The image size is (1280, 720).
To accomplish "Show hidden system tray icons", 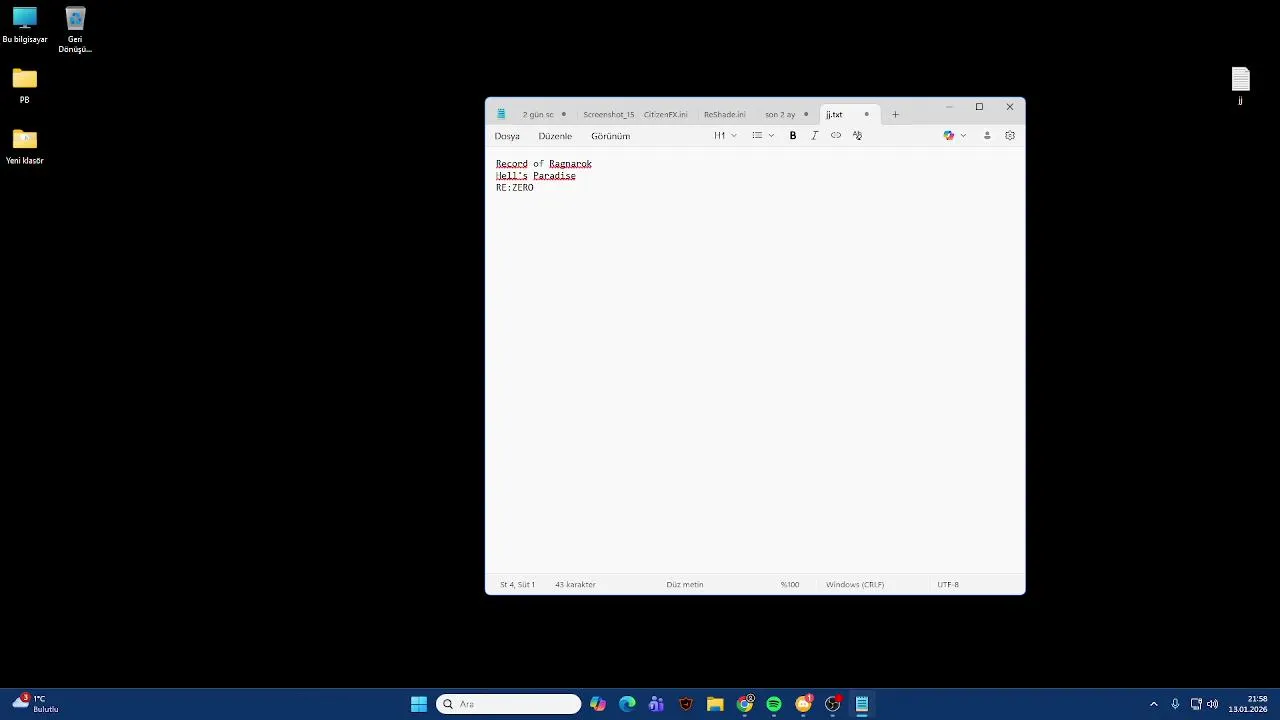I will point(1153,704).
